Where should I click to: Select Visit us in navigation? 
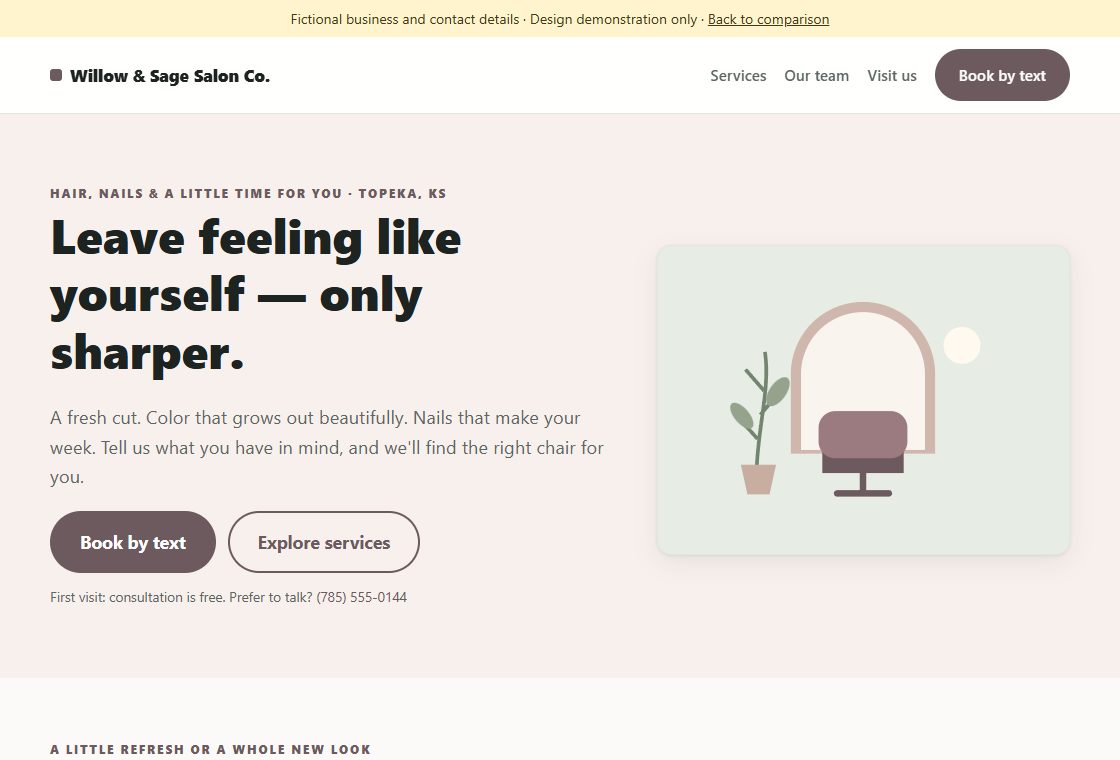891,76
